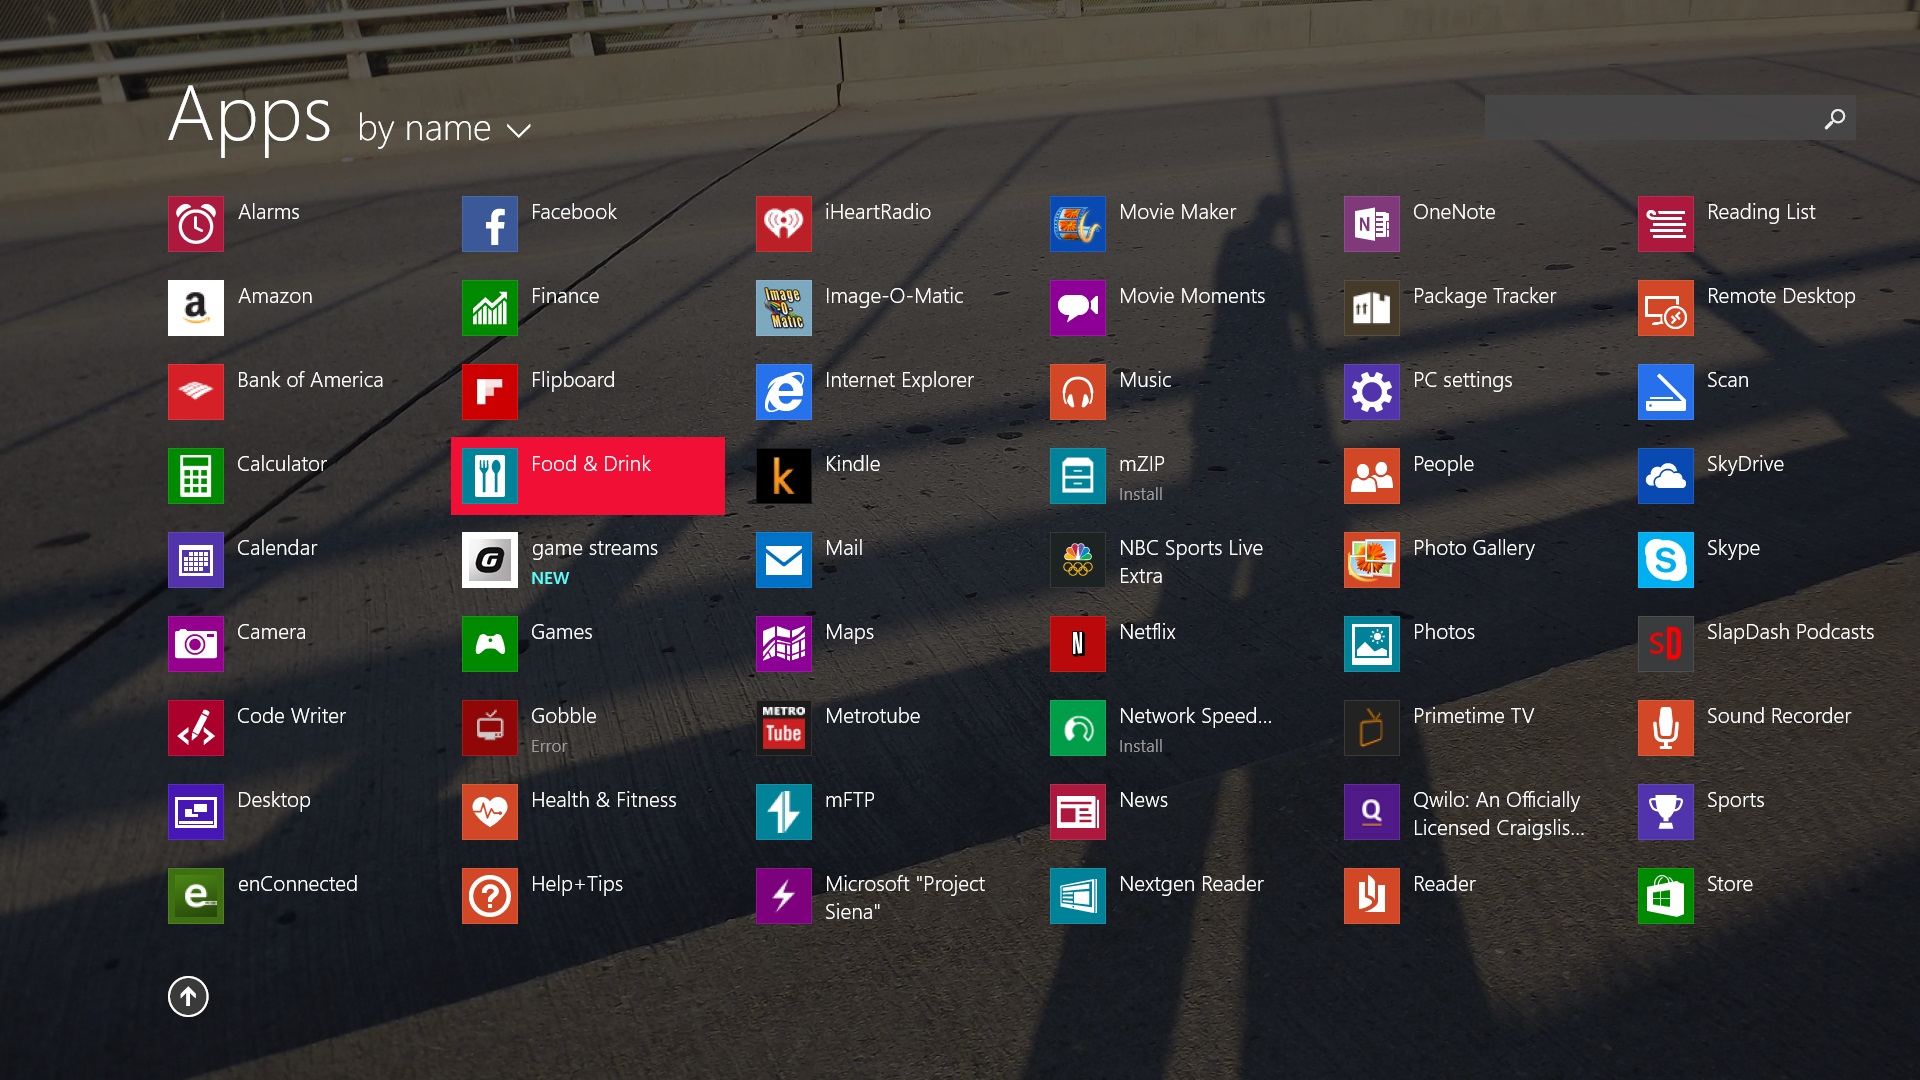
Task: Open the Desktop tile icon
Action: tap(196, 812)
